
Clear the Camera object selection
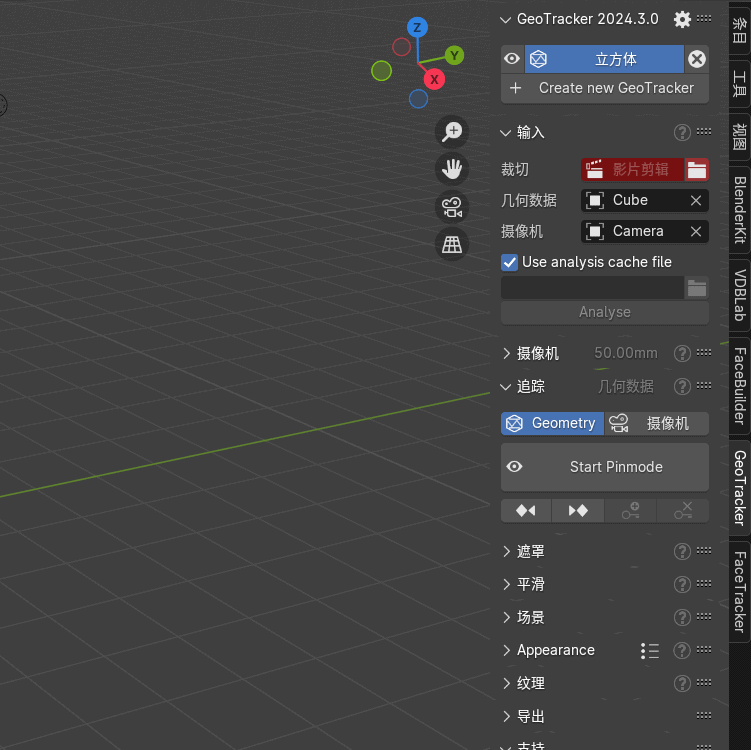click(696, 231)
